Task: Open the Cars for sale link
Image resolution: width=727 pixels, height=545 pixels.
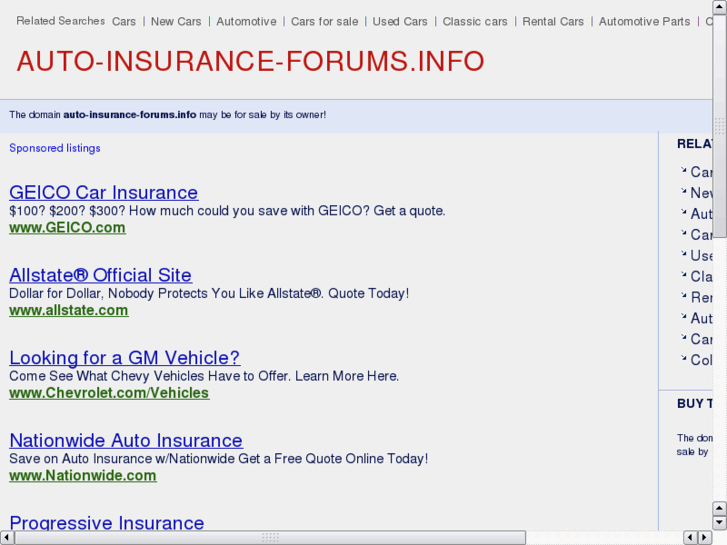Action: coord(325,21)
